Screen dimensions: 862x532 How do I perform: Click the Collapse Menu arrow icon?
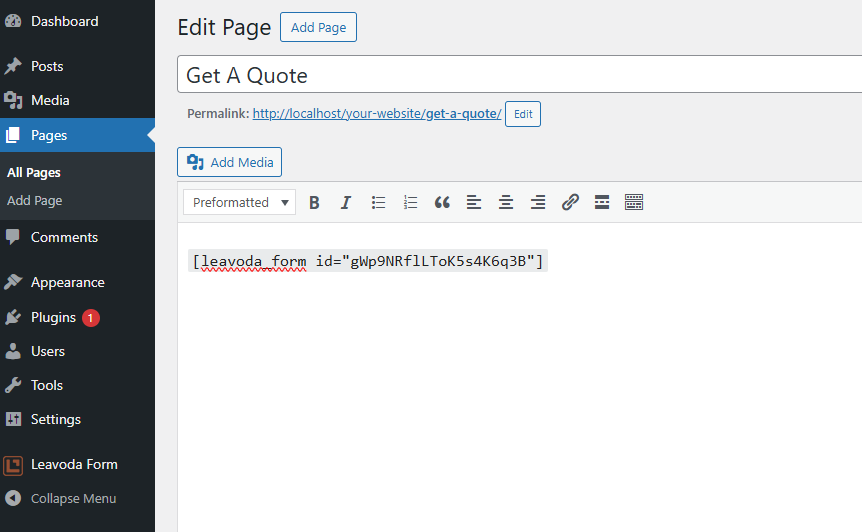click(13, 498)
